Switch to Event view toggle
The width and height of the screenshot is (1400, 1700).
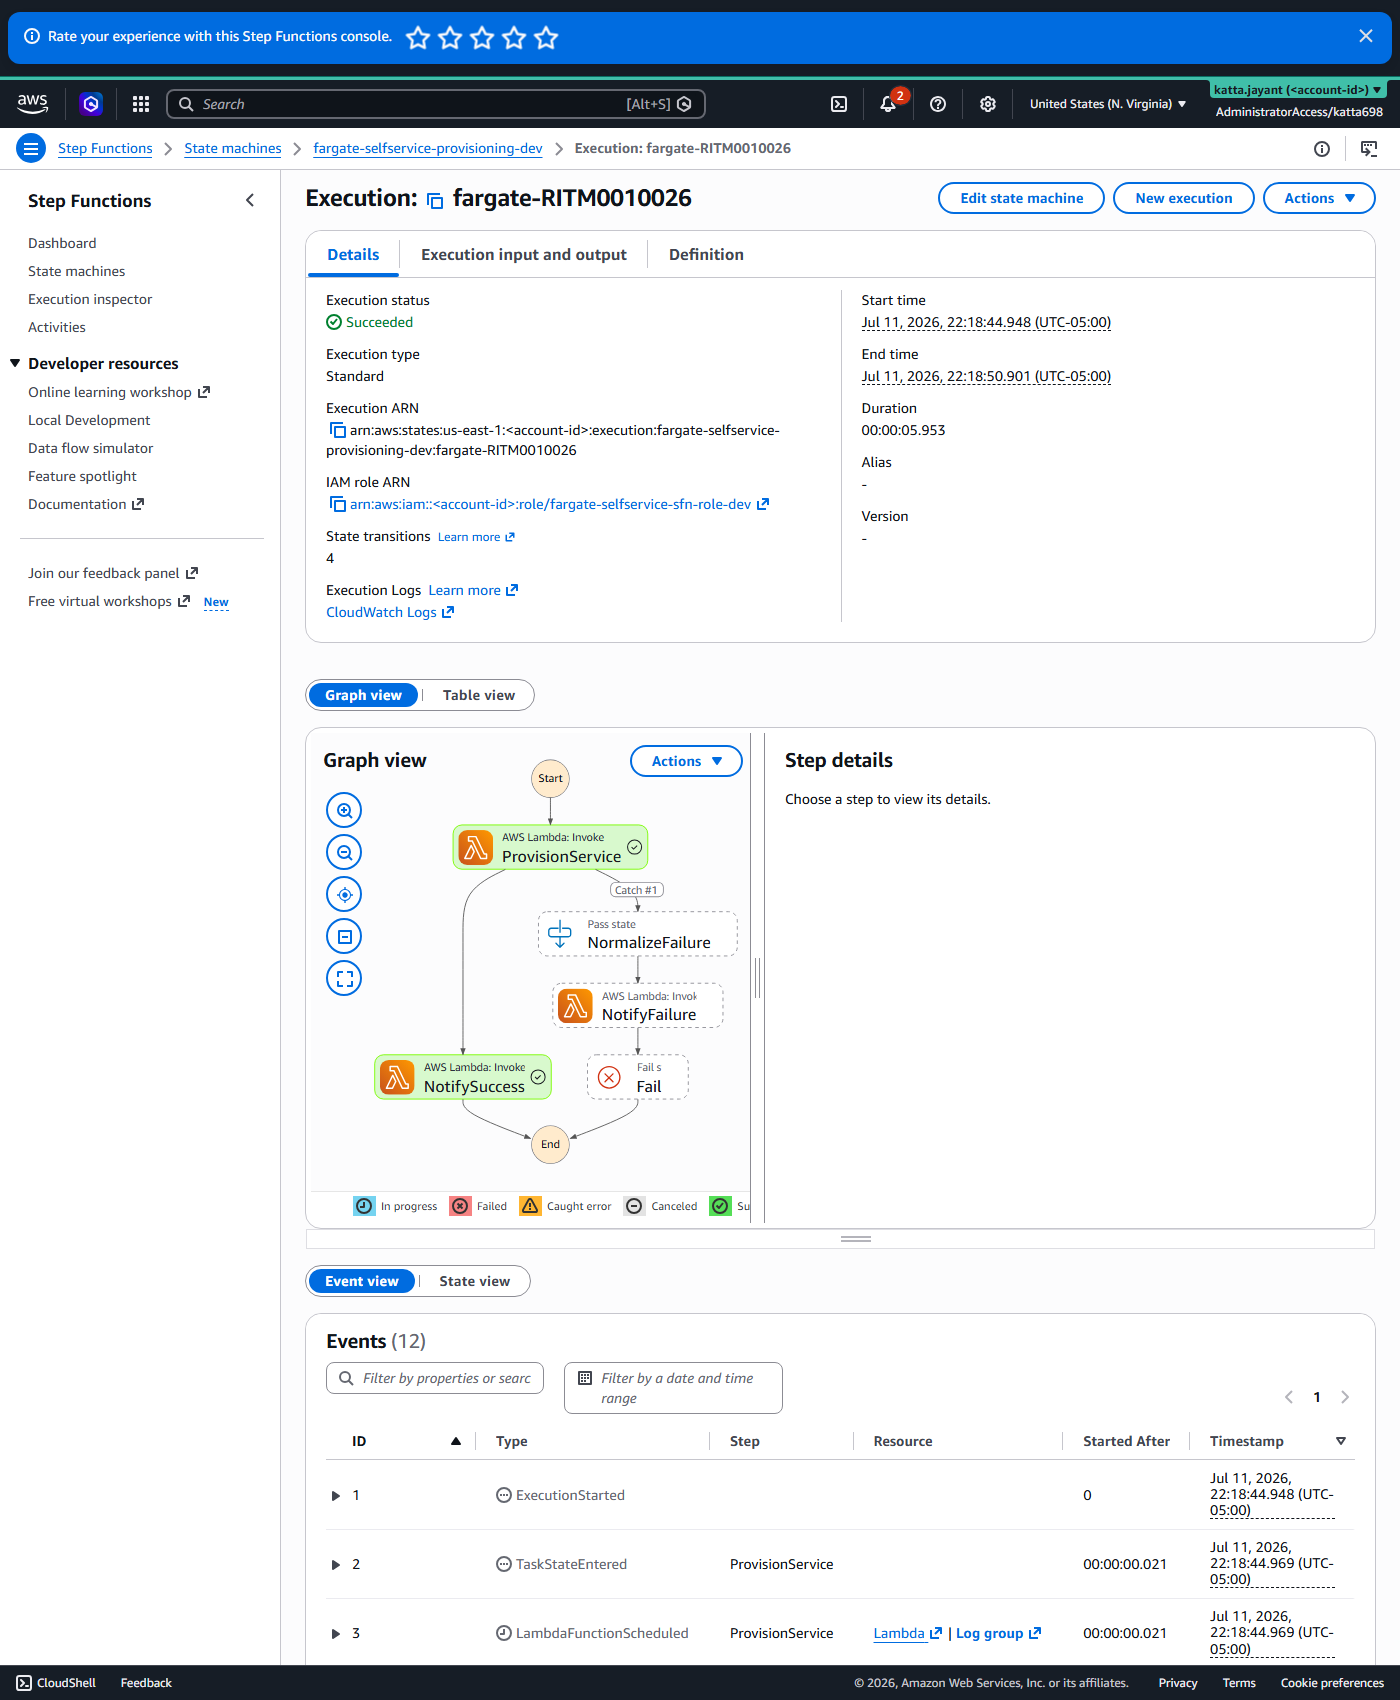[362, 1281]
